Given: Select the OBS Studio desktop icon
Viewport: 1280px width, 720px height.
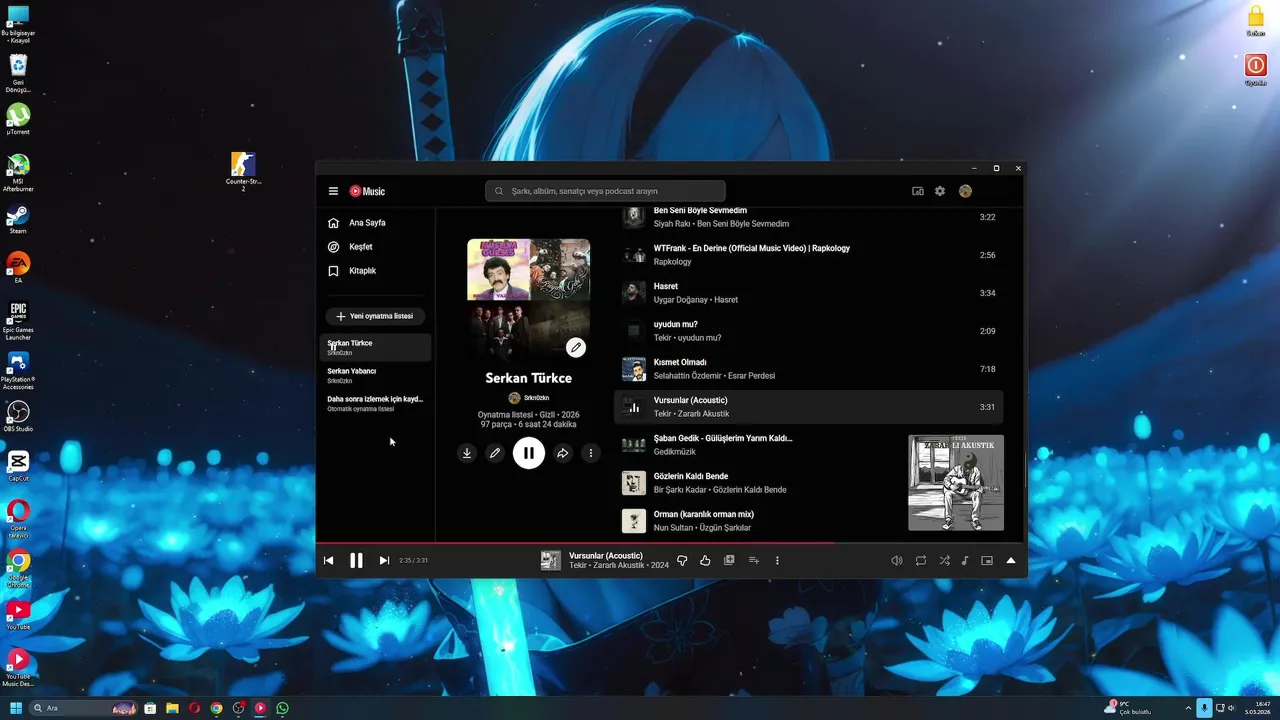Looking at the screenshot, I should click(18, 416).
